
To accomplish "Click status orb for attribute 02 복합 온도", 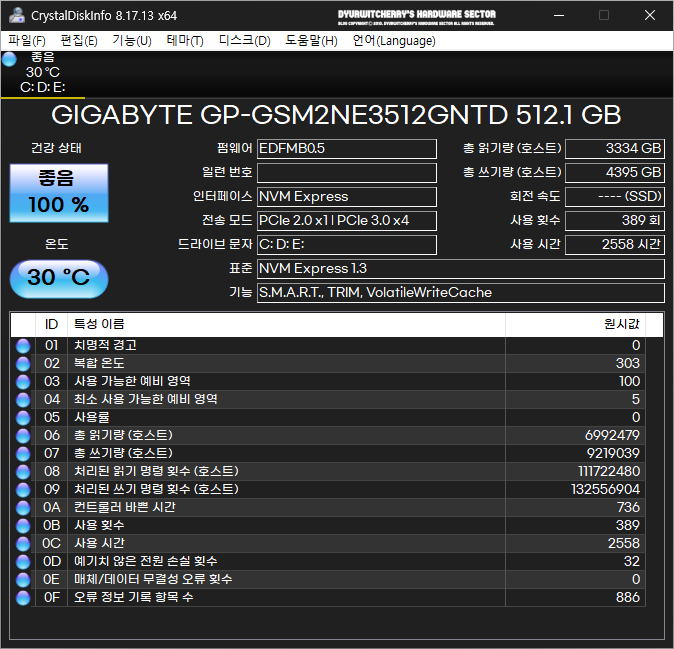I will [x=23, y=364].
